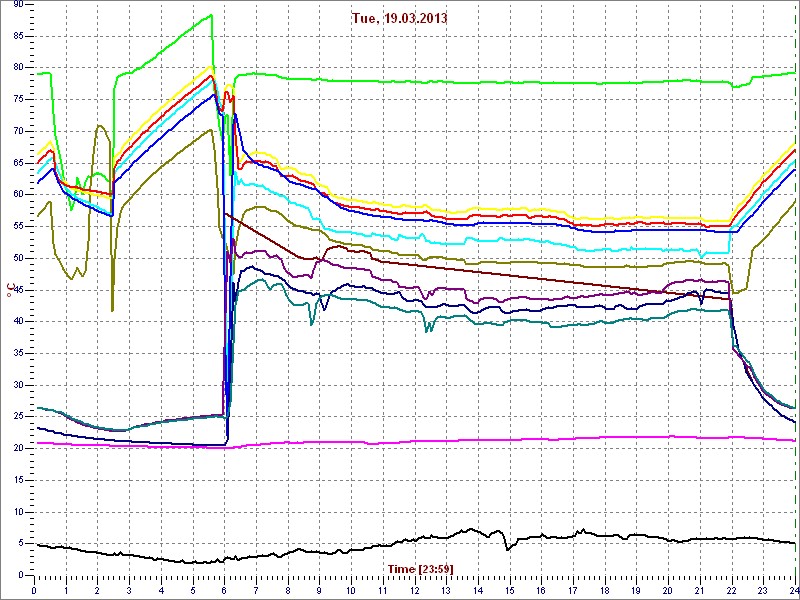
Task: Select the '60' temperature axis label
Action: [x=17, y=194]
